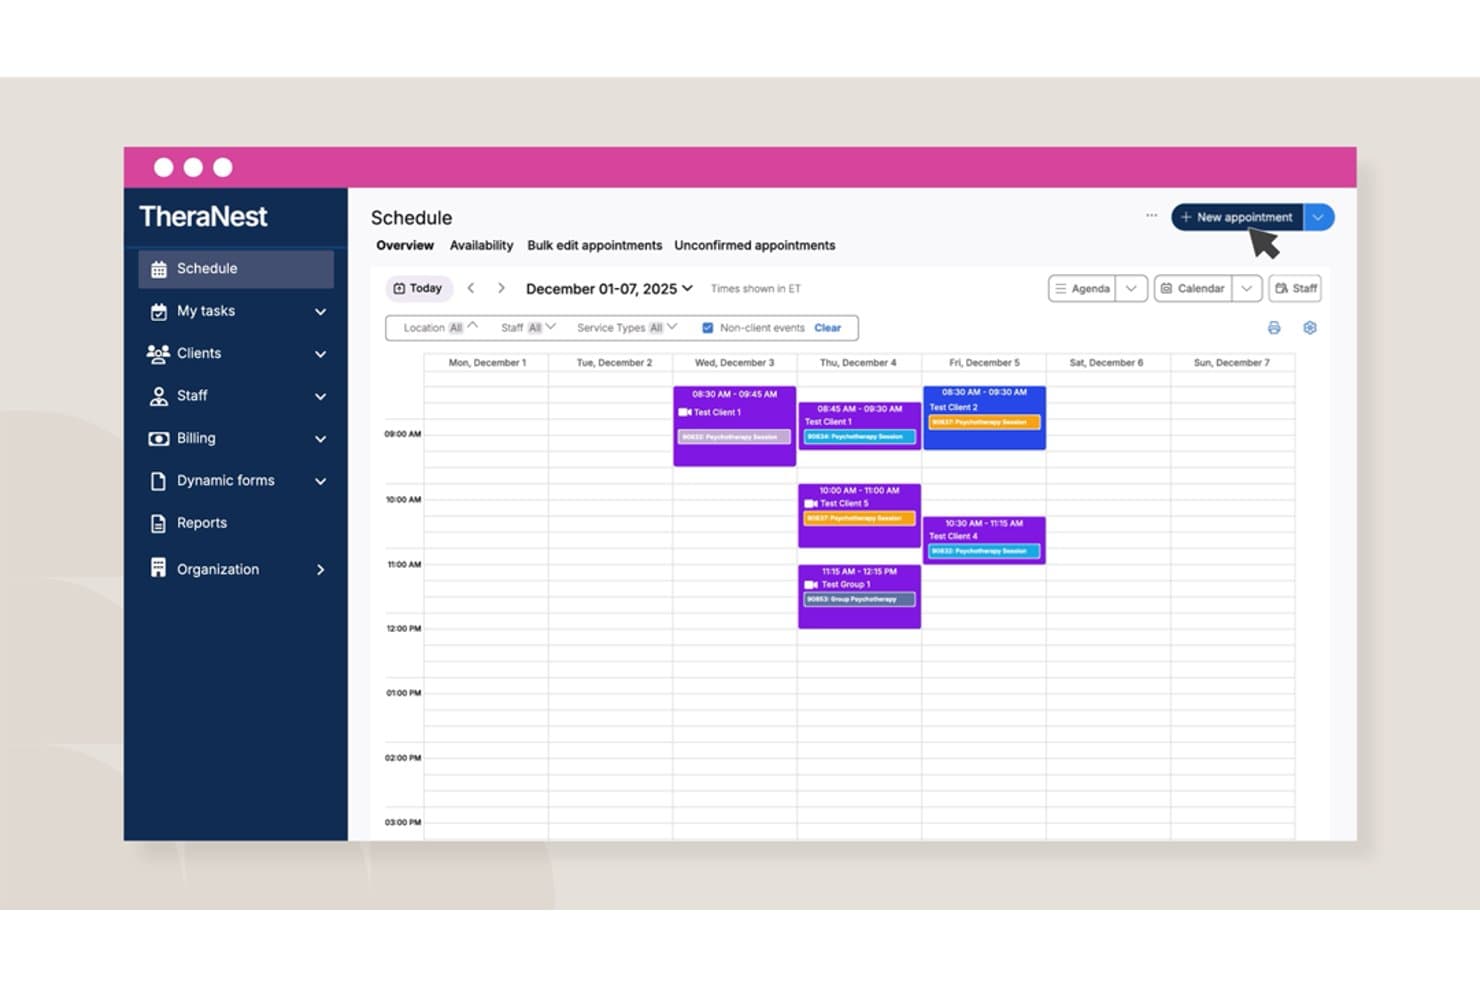This screenshot has width=1480, height=987.
Task: Click the Times shown in ET label
Action: [756, 289]
